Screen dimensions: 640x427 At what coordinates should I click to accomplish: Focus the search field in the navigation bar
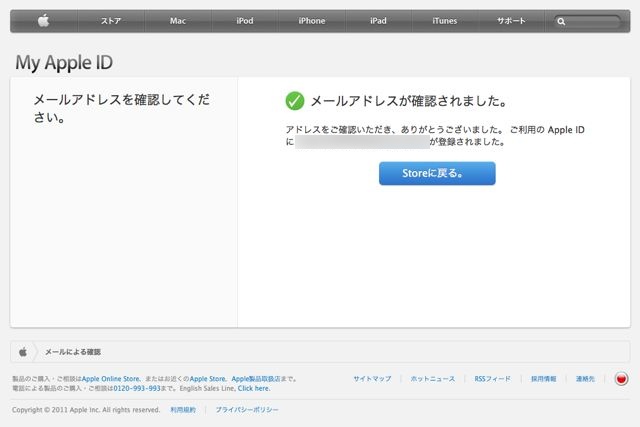pyautogui.click(x=587, y=22)
